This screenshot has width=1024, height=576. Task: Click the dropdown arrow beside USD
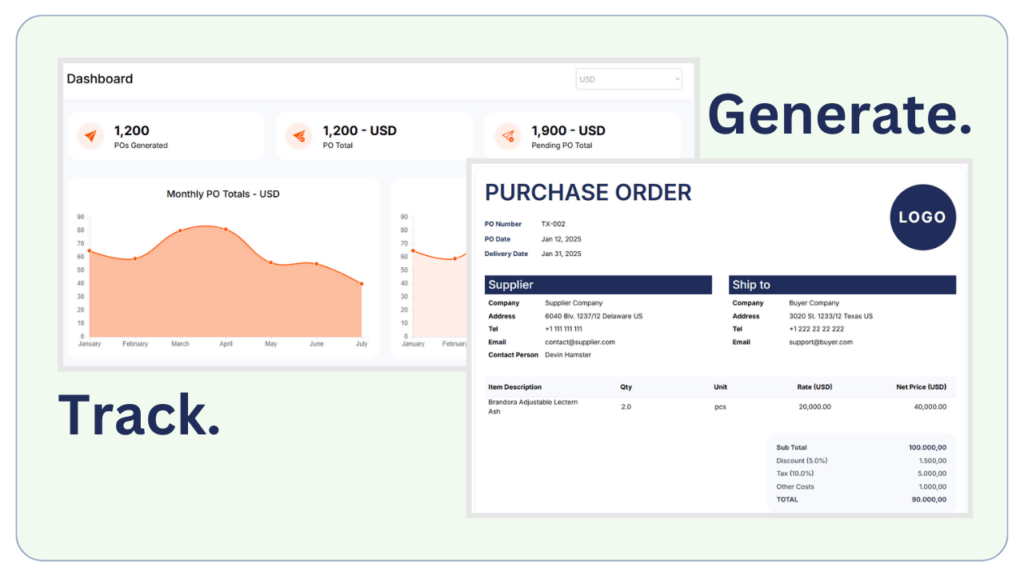pos(679,79)
